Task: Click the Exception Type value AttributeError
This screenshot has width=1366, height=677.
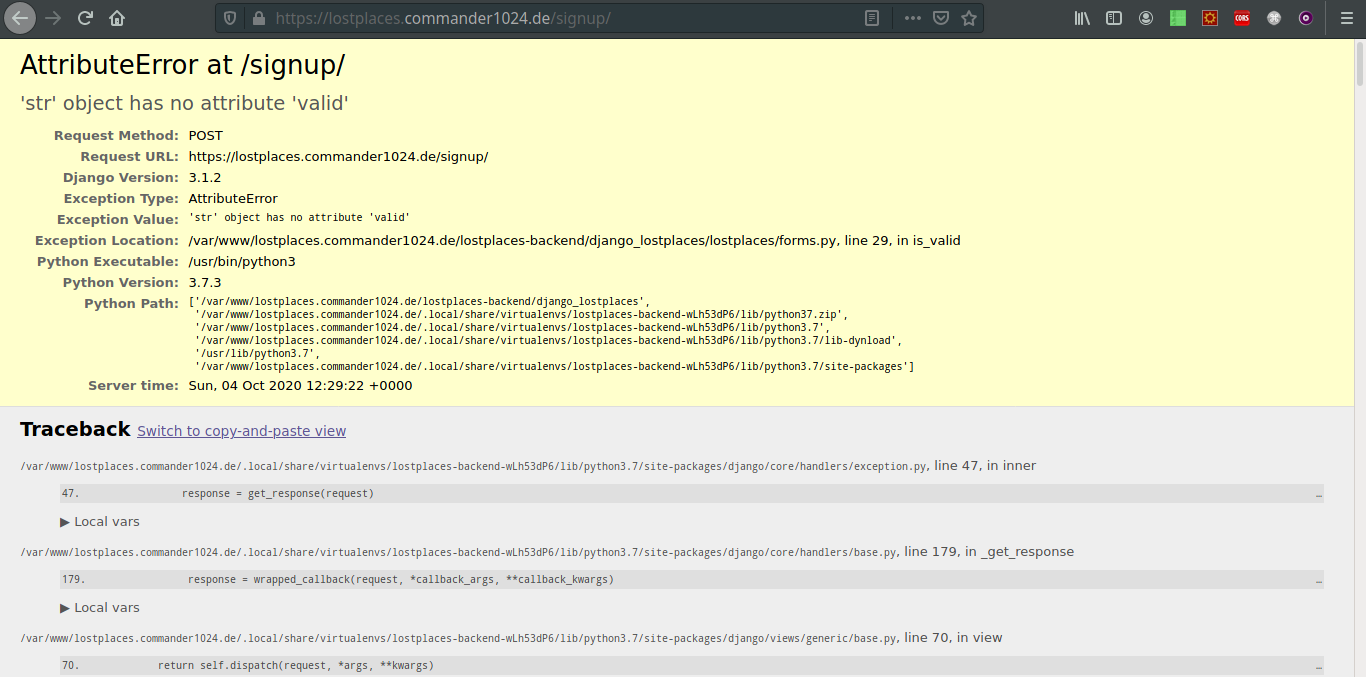Action: (x=233, y=199)
